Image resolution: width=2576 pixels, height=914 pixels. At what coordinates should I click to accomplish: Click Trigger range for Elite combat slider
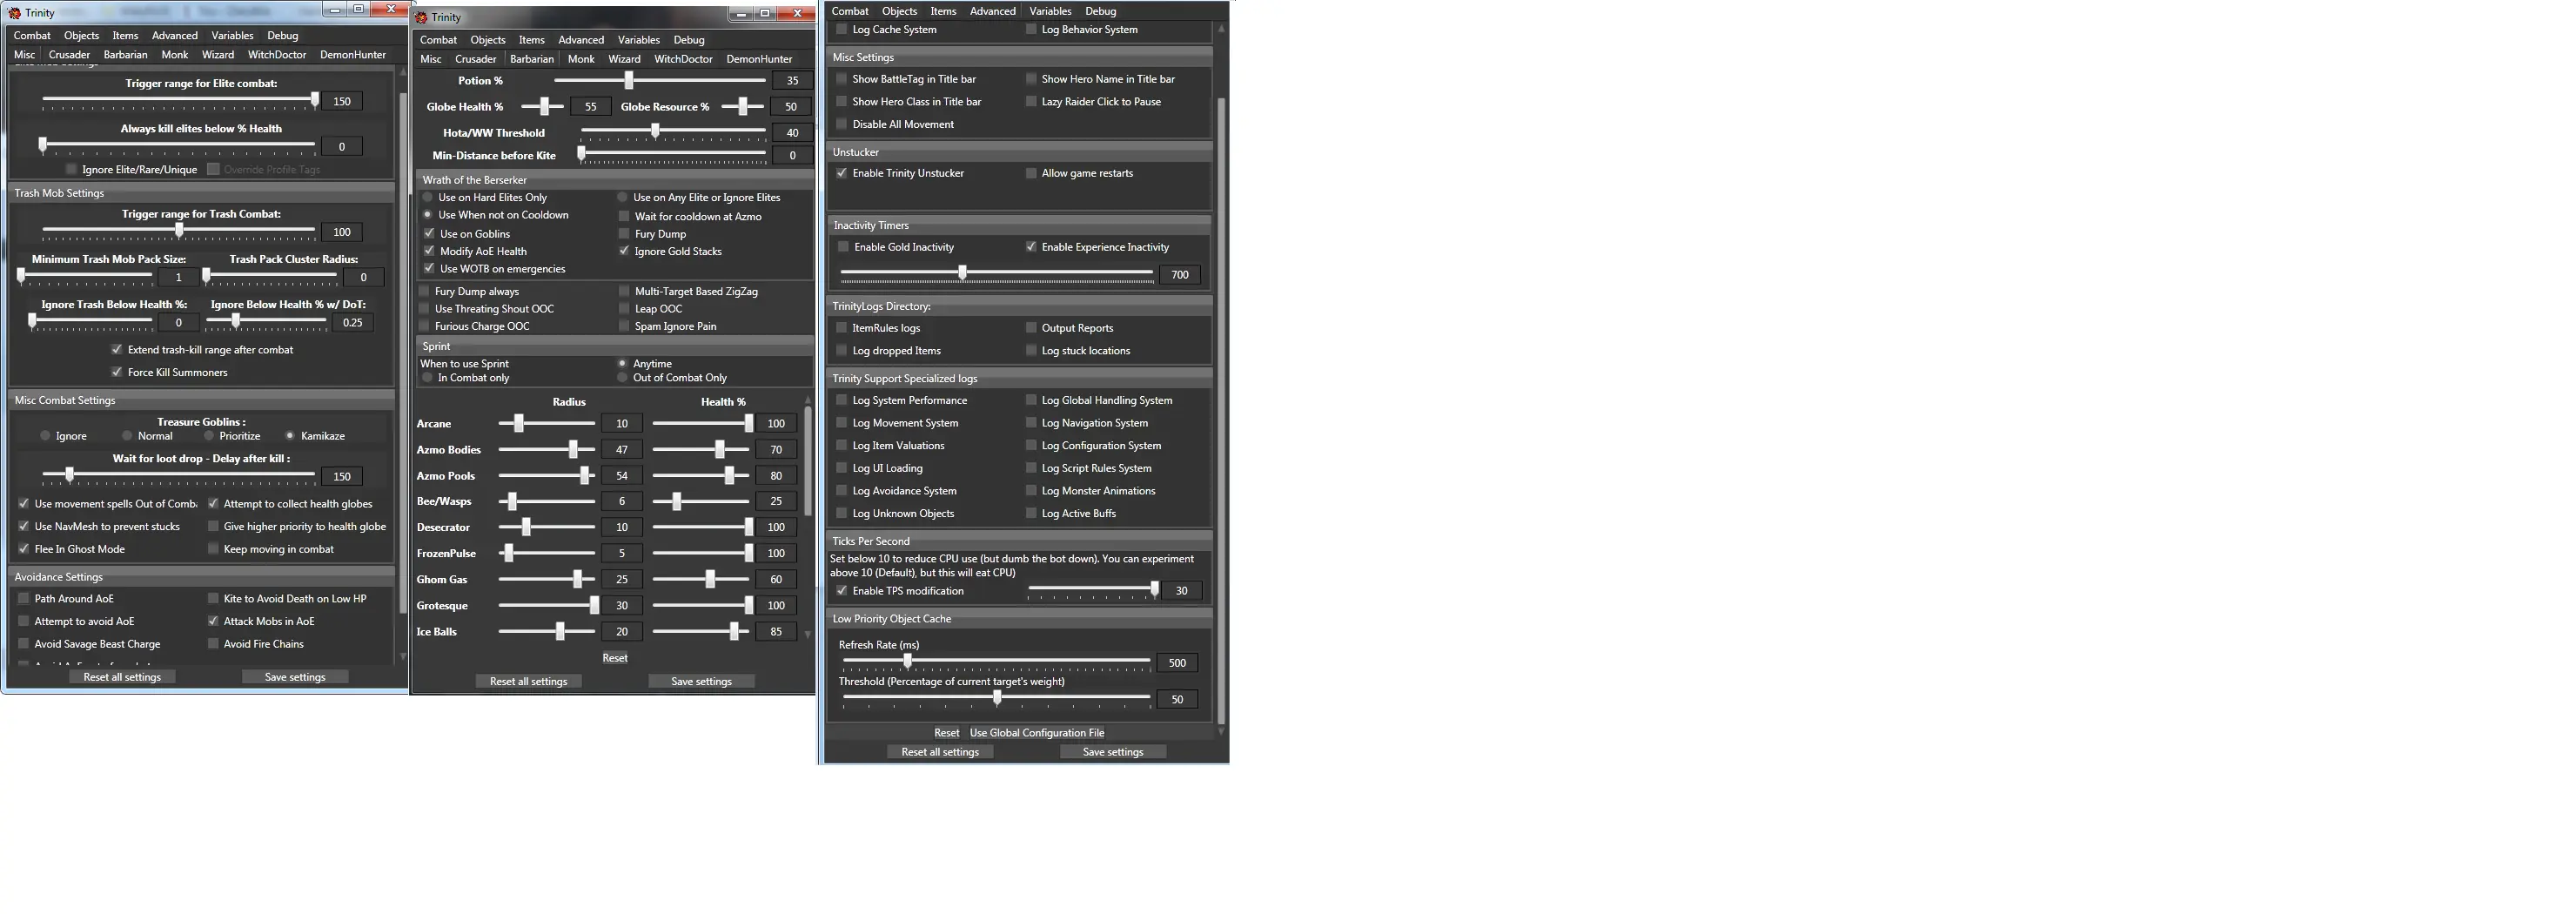tap(179, 101)
